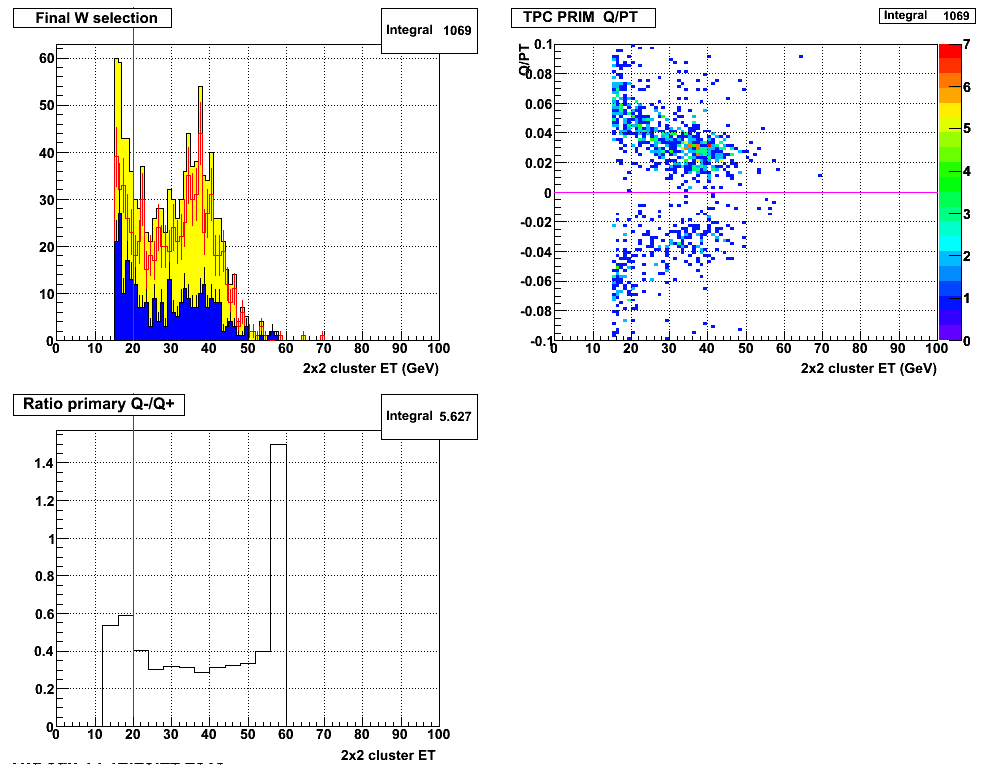Click y-axis value -0.08 on TPC PRIM plot

tap(535, 311)
